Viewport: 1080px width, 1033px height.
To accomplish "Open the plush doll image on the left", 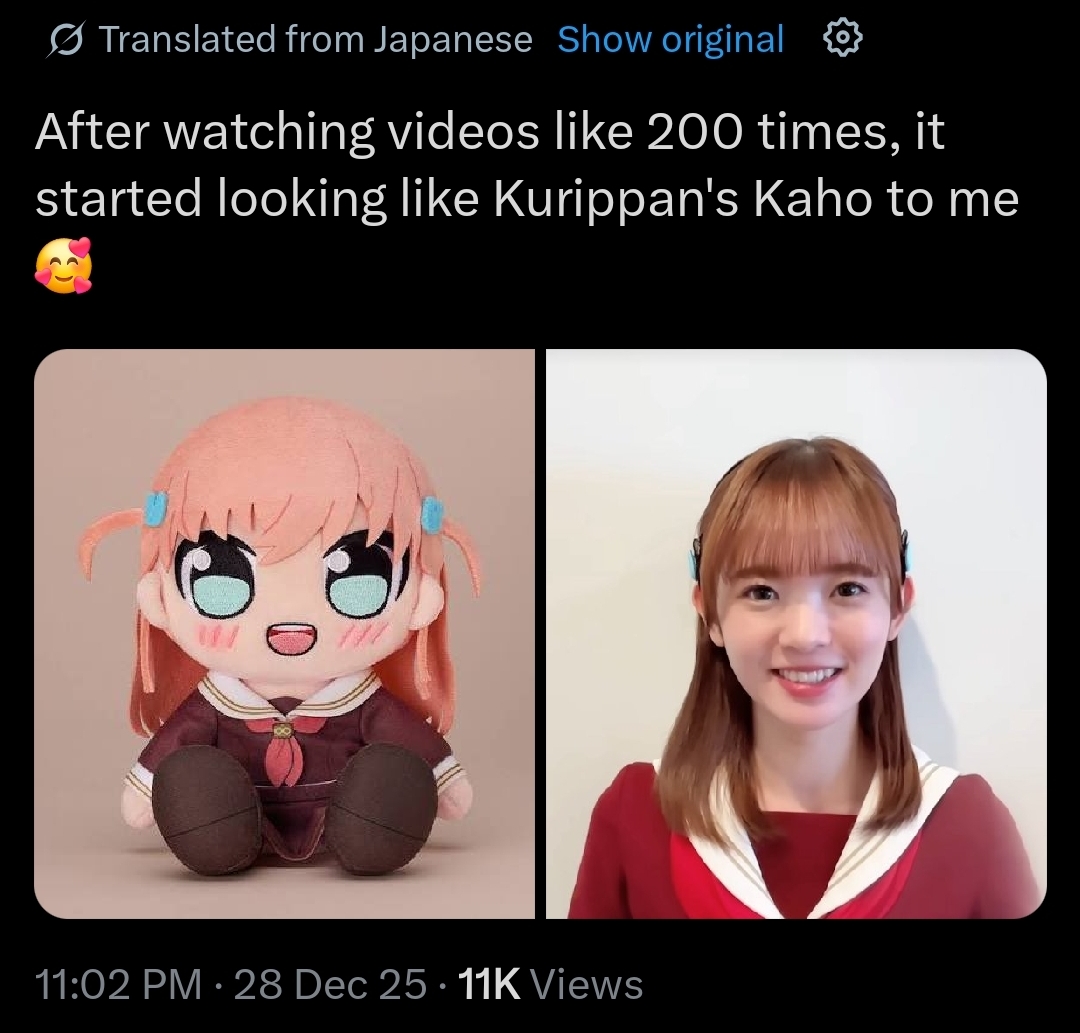I will click(284, 634).
